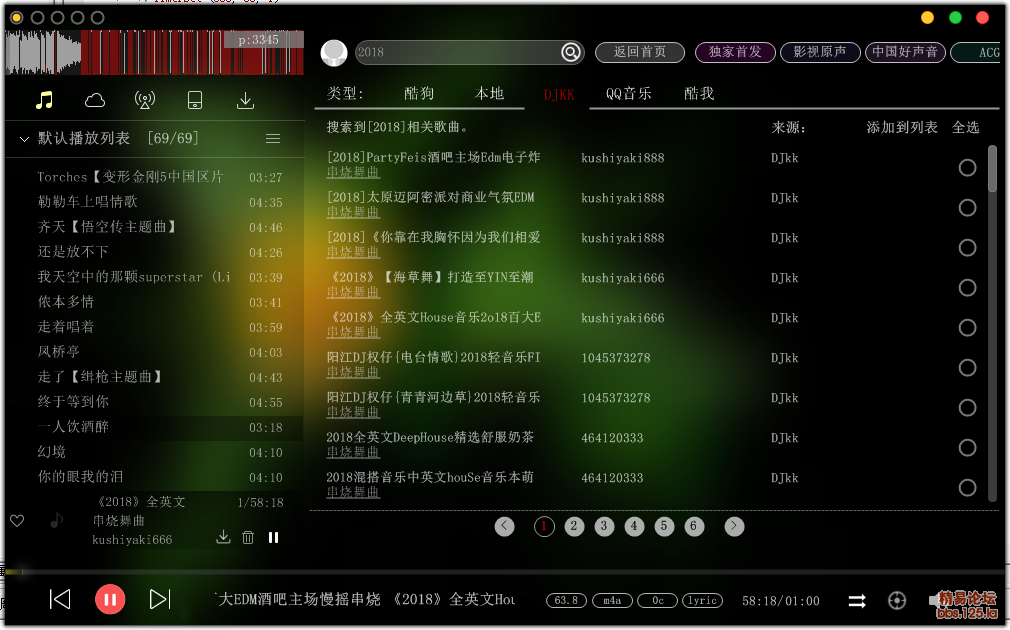Select the 海草舞 song radio button
The image size is (1010, 630).
pos(967,288)
